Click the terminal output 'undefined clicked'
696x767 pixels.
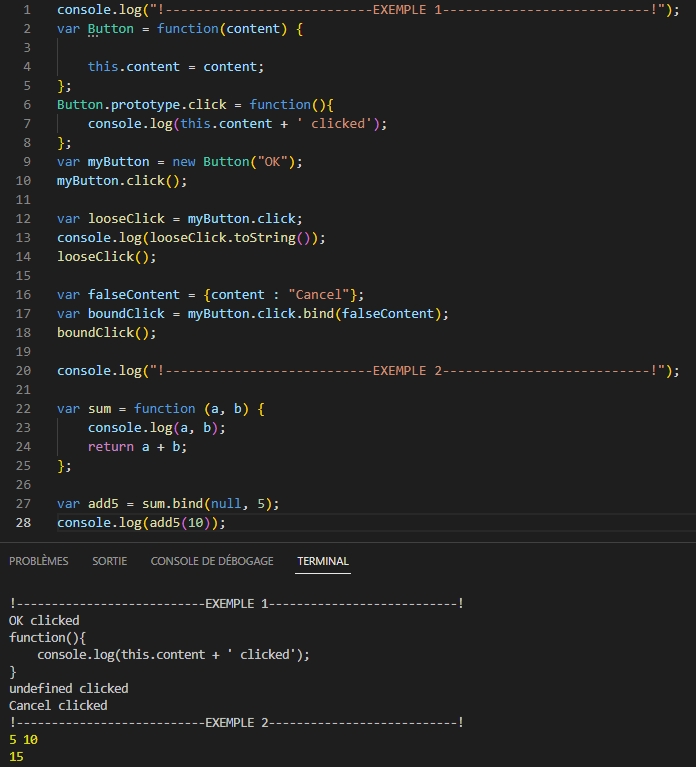coord(68,689)
